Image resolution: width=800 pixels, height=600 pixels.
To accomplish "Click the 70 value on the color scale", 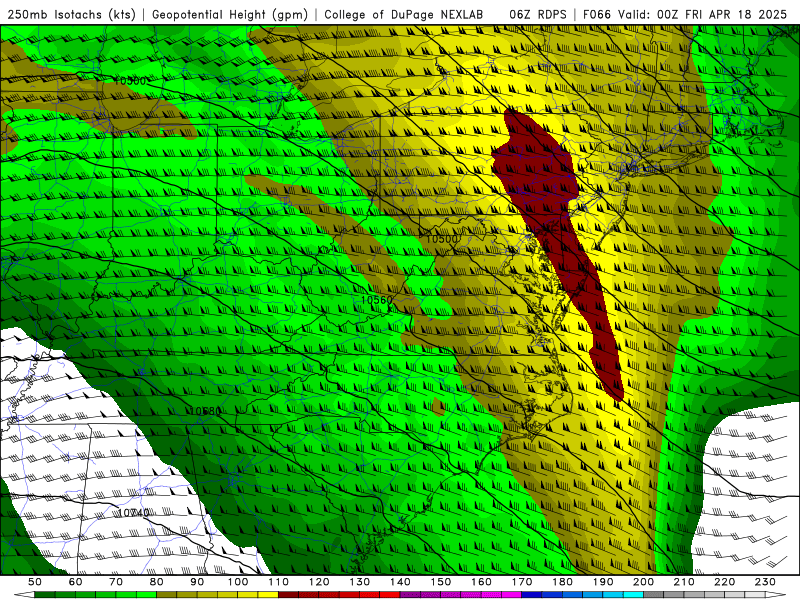I will (116, 582).
